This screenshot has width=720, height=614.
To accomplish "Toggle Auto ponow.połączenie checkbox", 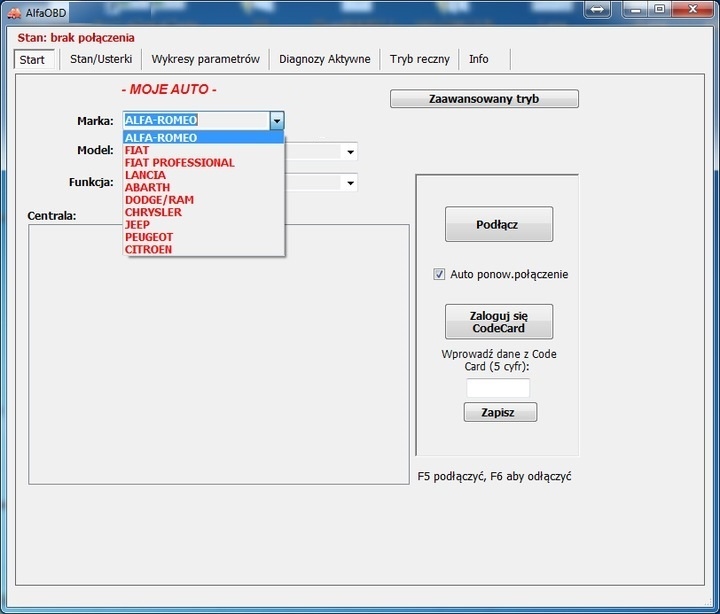I will coord(439,274).
